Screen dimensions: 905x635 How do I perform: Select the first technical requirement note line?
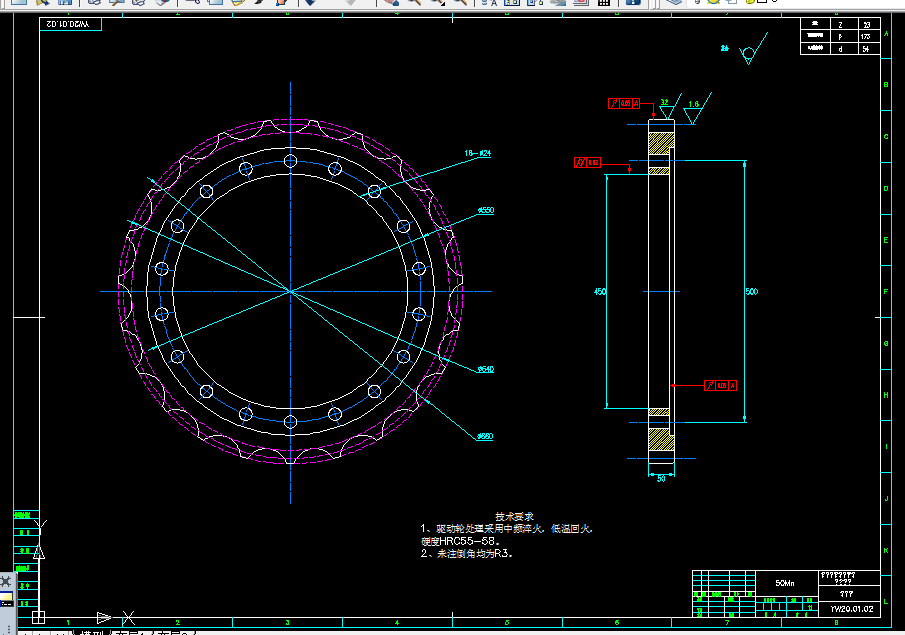pyautogui.click(x=507, y=528)
